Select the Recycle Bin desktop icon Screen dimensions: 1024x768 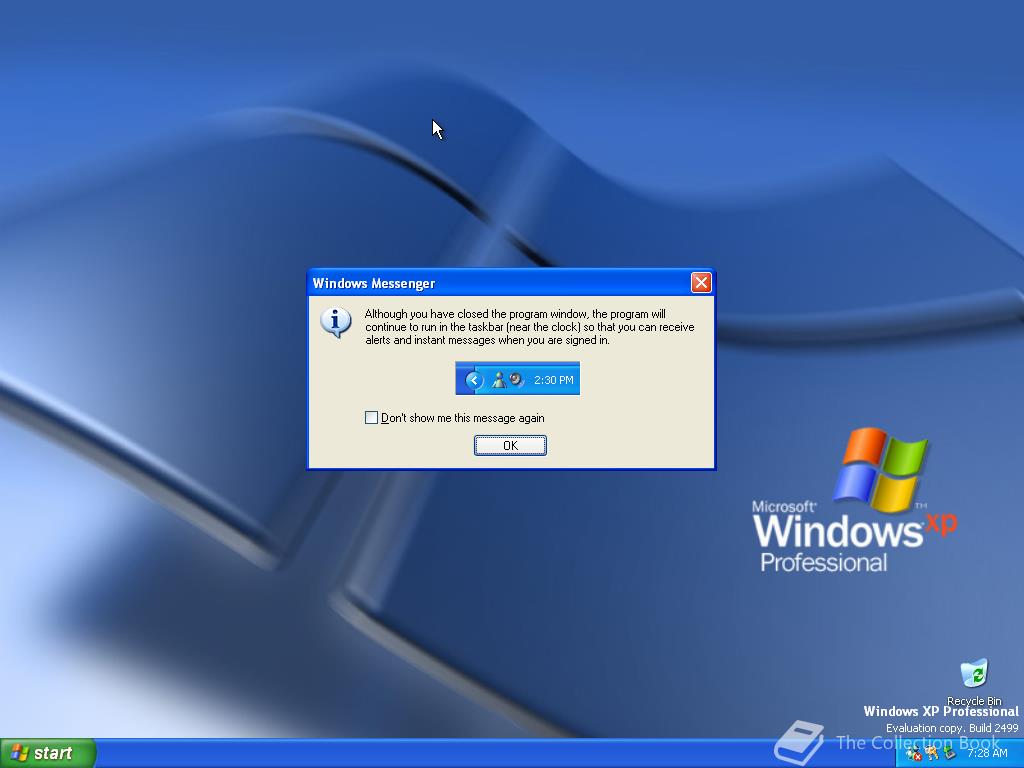[974, 682]
